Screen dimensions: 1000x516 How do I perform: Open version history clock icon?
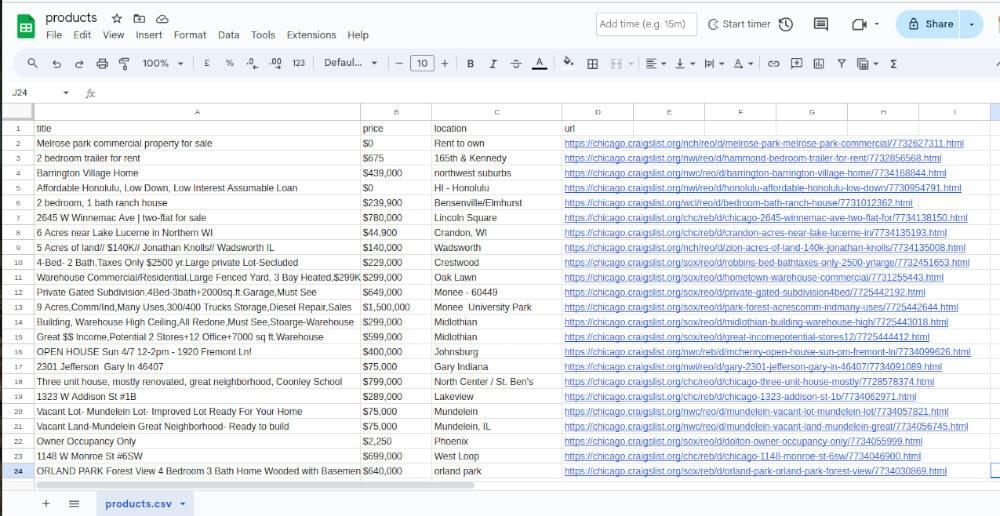(786, 24)
